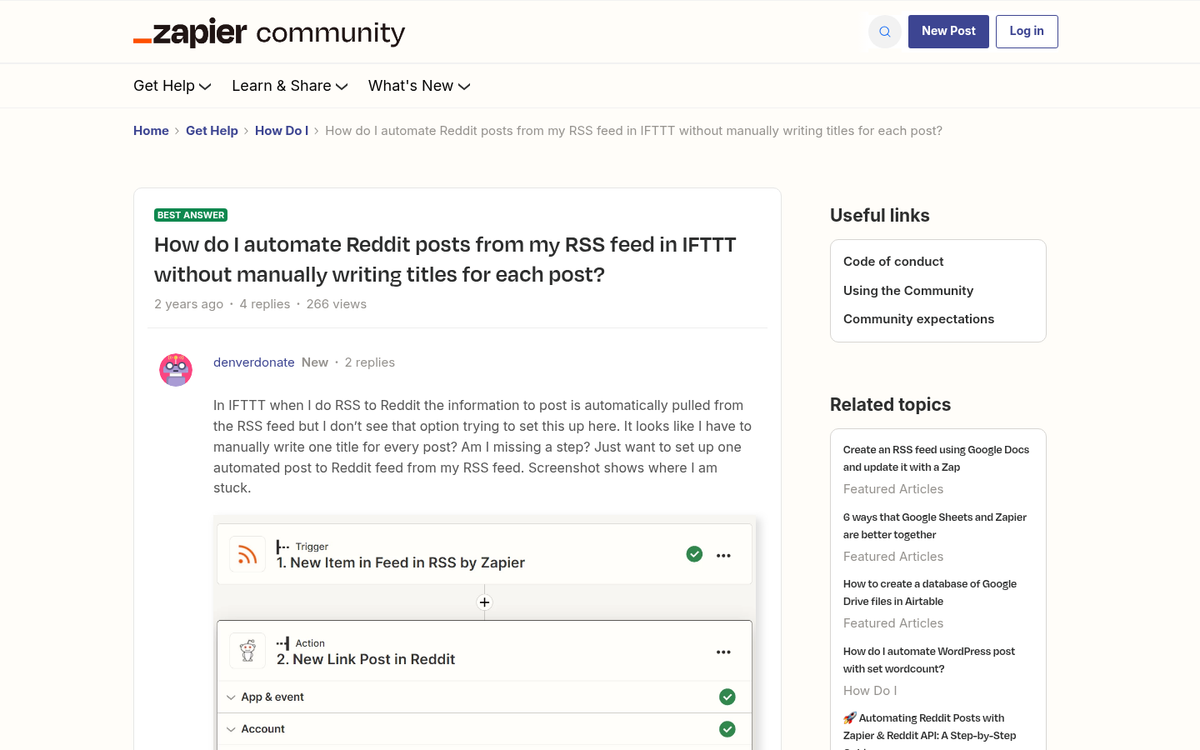Open the Learn & Share menu

(288, 86)
